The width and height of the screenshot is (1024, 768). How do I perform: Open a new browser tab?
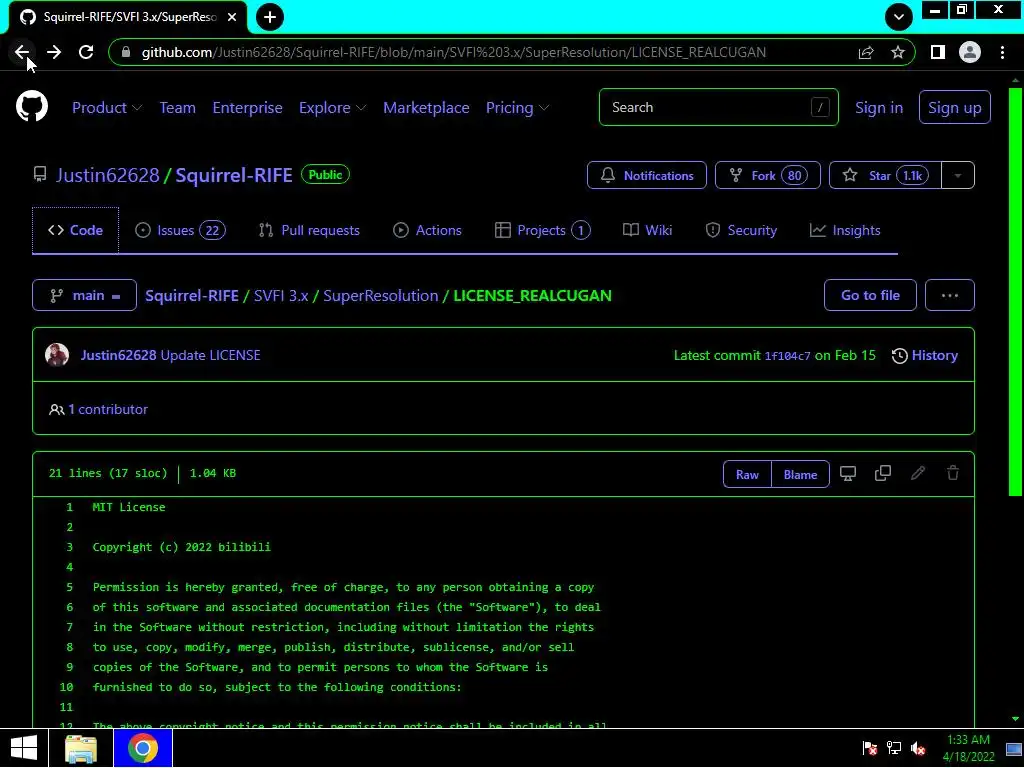coord(270,17)
